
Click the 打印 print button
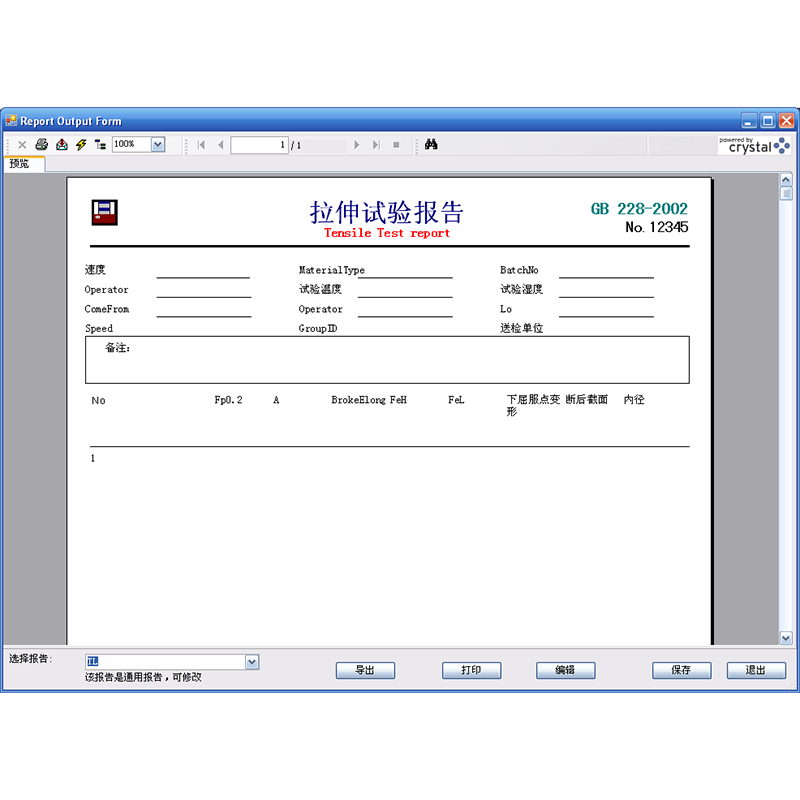(x=471, y=670)
